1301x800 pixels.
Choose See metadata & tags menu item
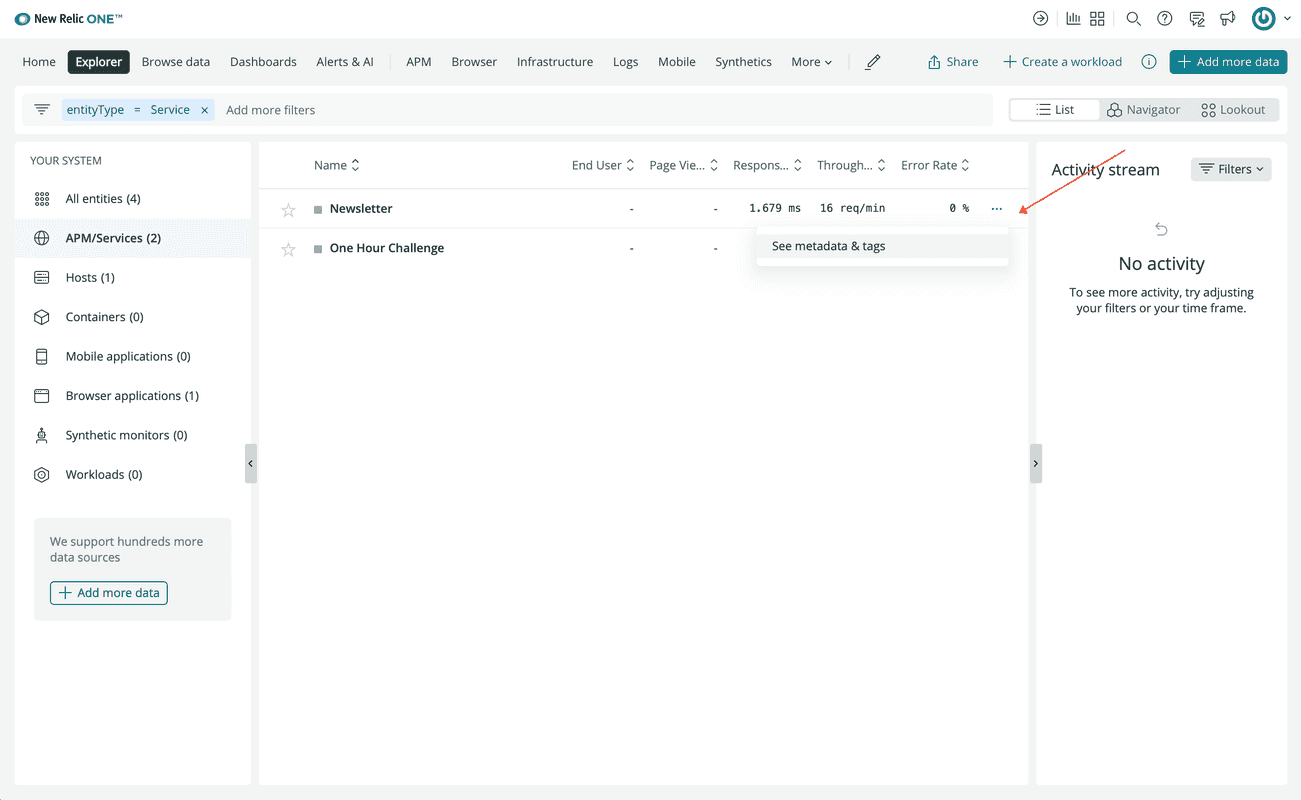(882, 246)
